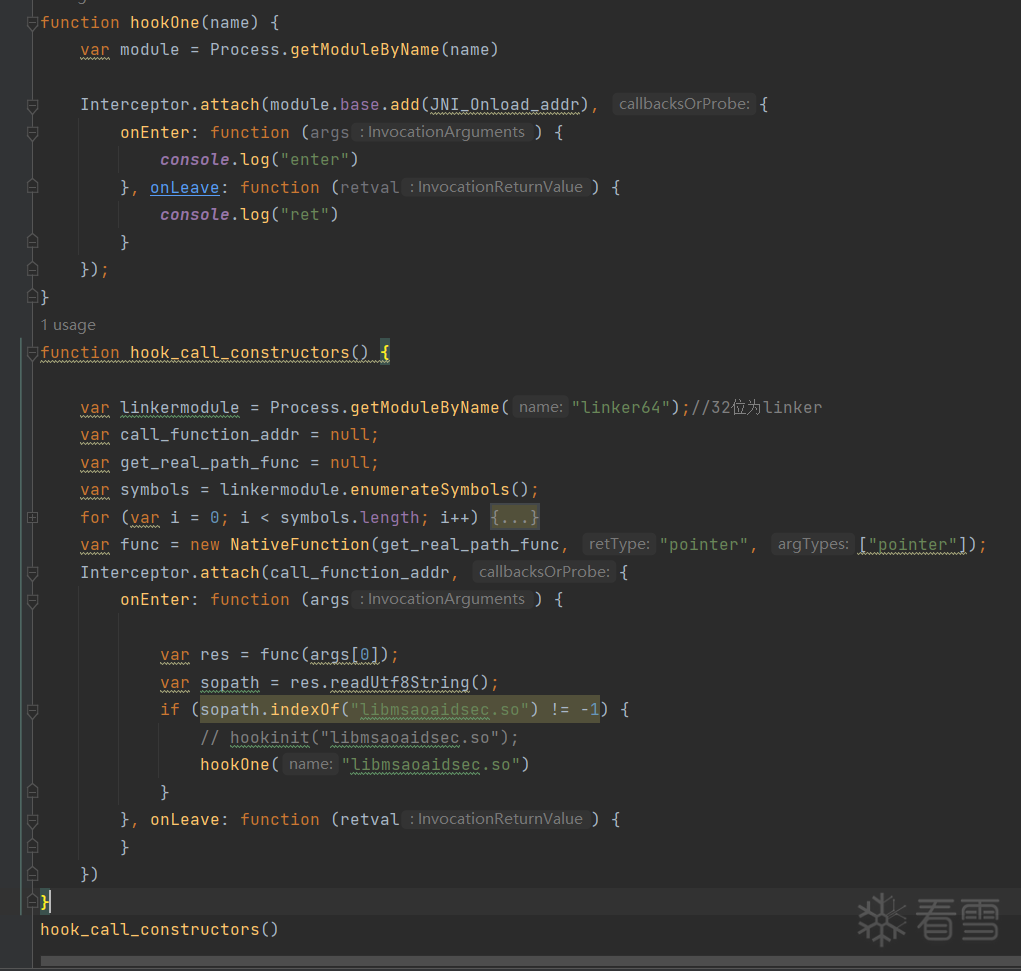The height and width of the screenshot is (971, 1021).
Task: Open the '1 usage' code hint
Action: (68, 325)
